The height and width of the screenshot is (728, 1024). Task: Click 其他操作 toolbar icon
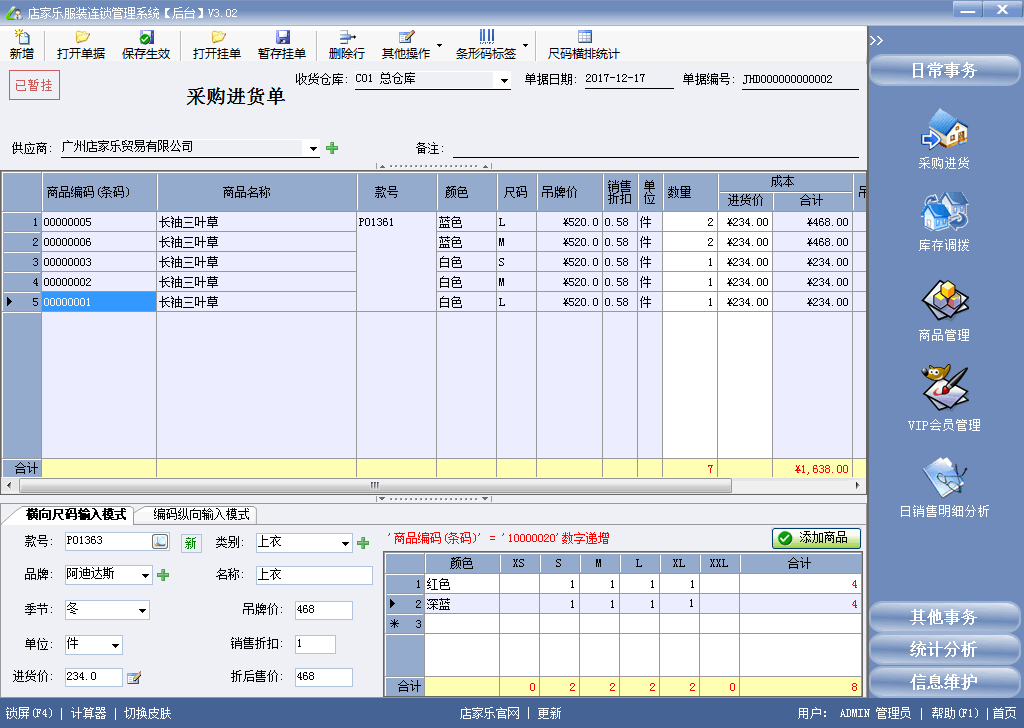406,44
